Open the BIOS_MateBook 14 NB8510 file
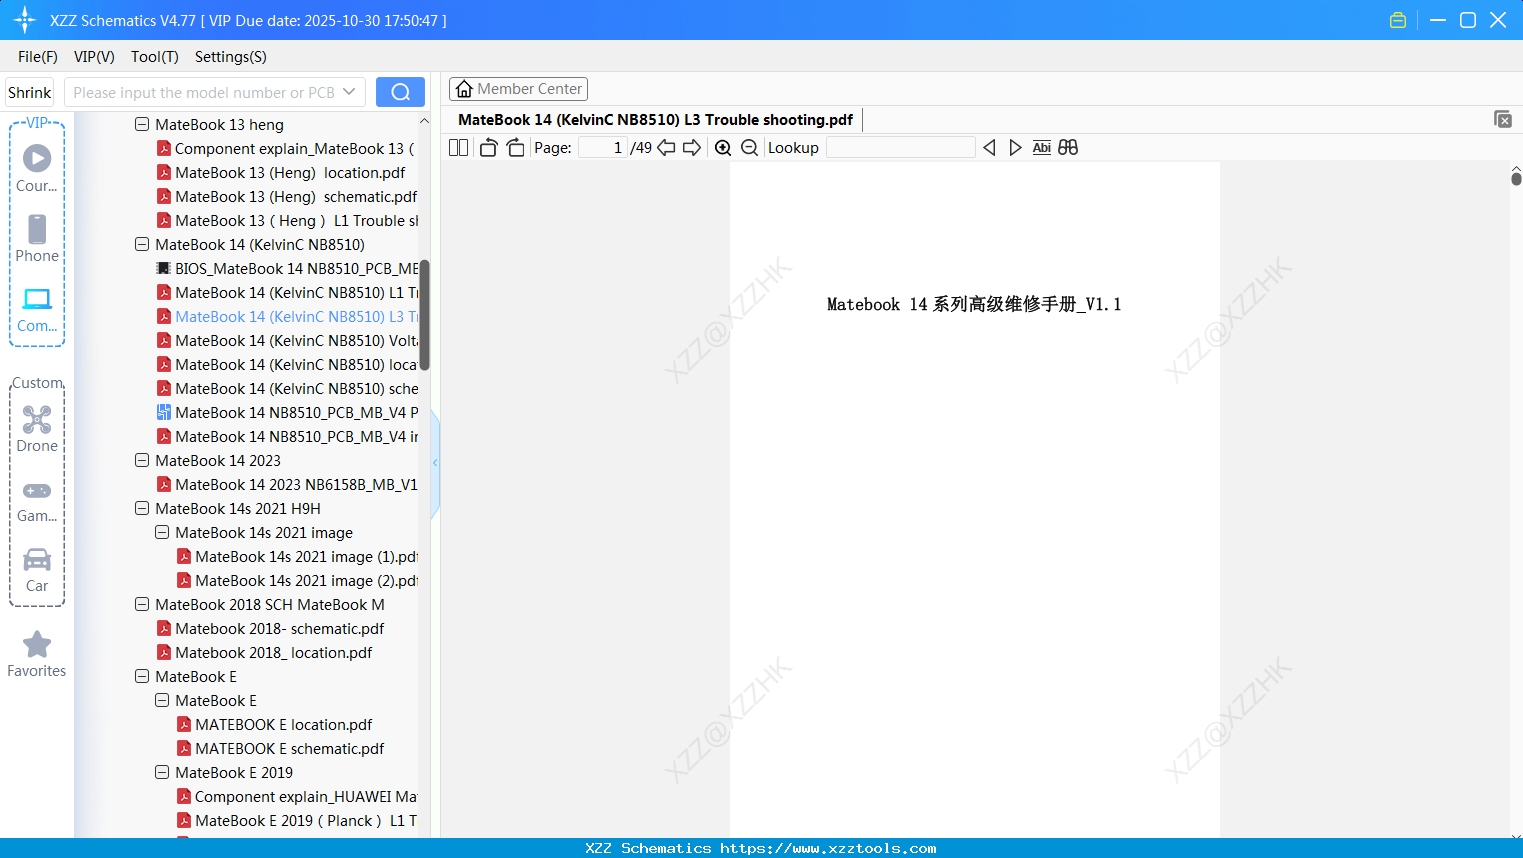This screenshot has height=858, width=1523. pyautogui.click(x=288, y=269)
